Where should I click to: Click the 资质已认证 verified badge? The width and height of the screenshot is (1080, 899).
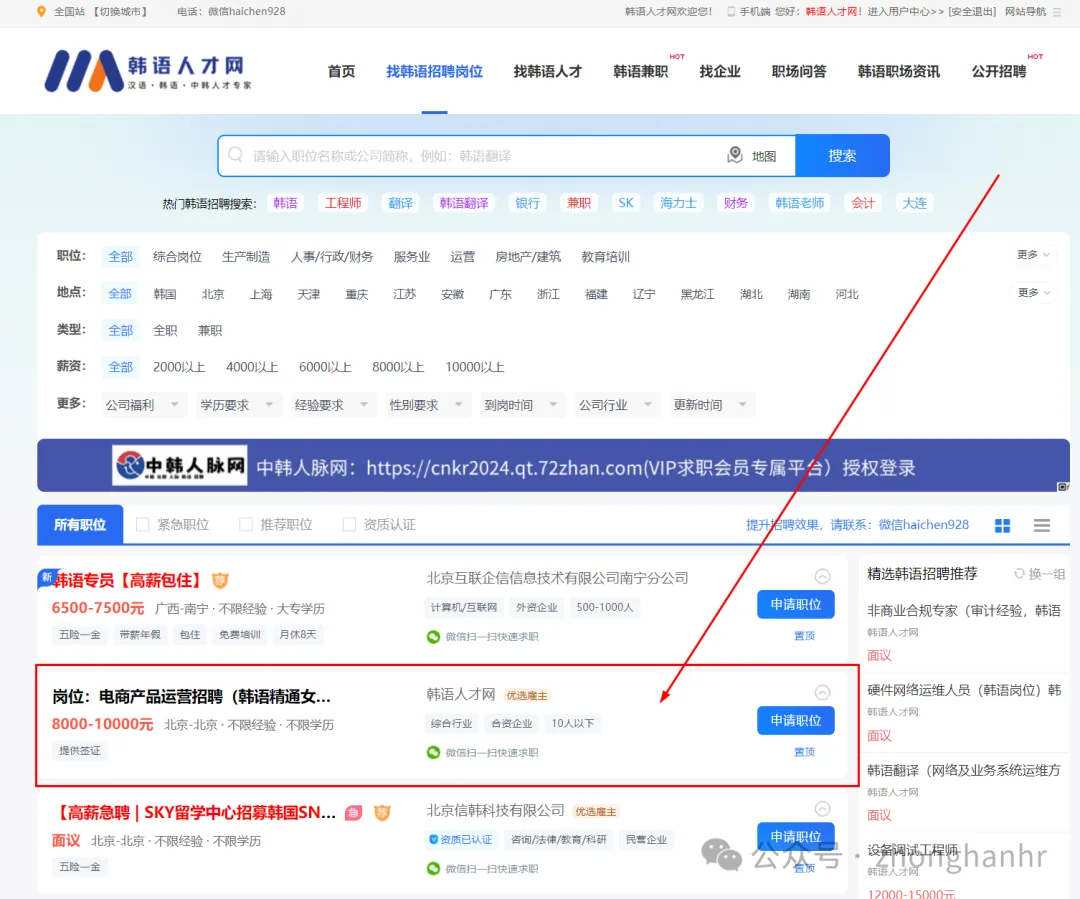tap(460, 839)
